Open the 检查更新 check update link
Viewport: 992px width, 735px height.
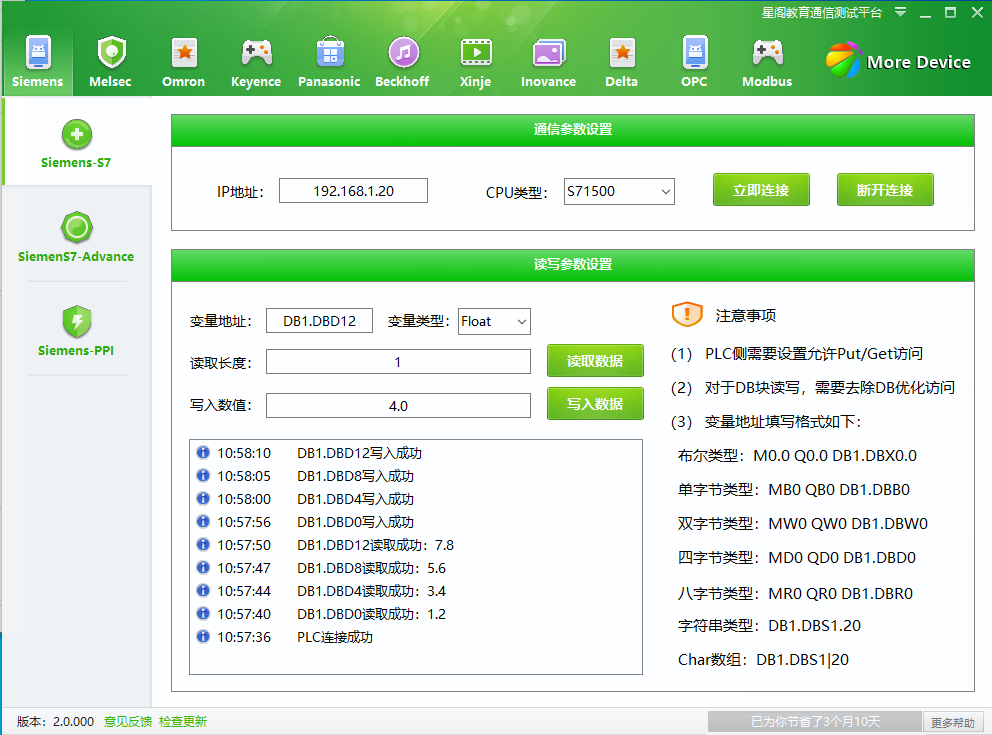[183, 722]
